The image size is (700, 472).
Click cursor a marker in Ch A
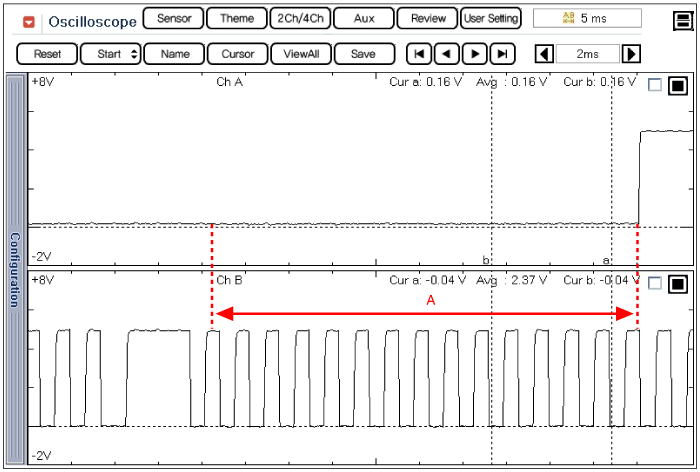pos(606,260)
